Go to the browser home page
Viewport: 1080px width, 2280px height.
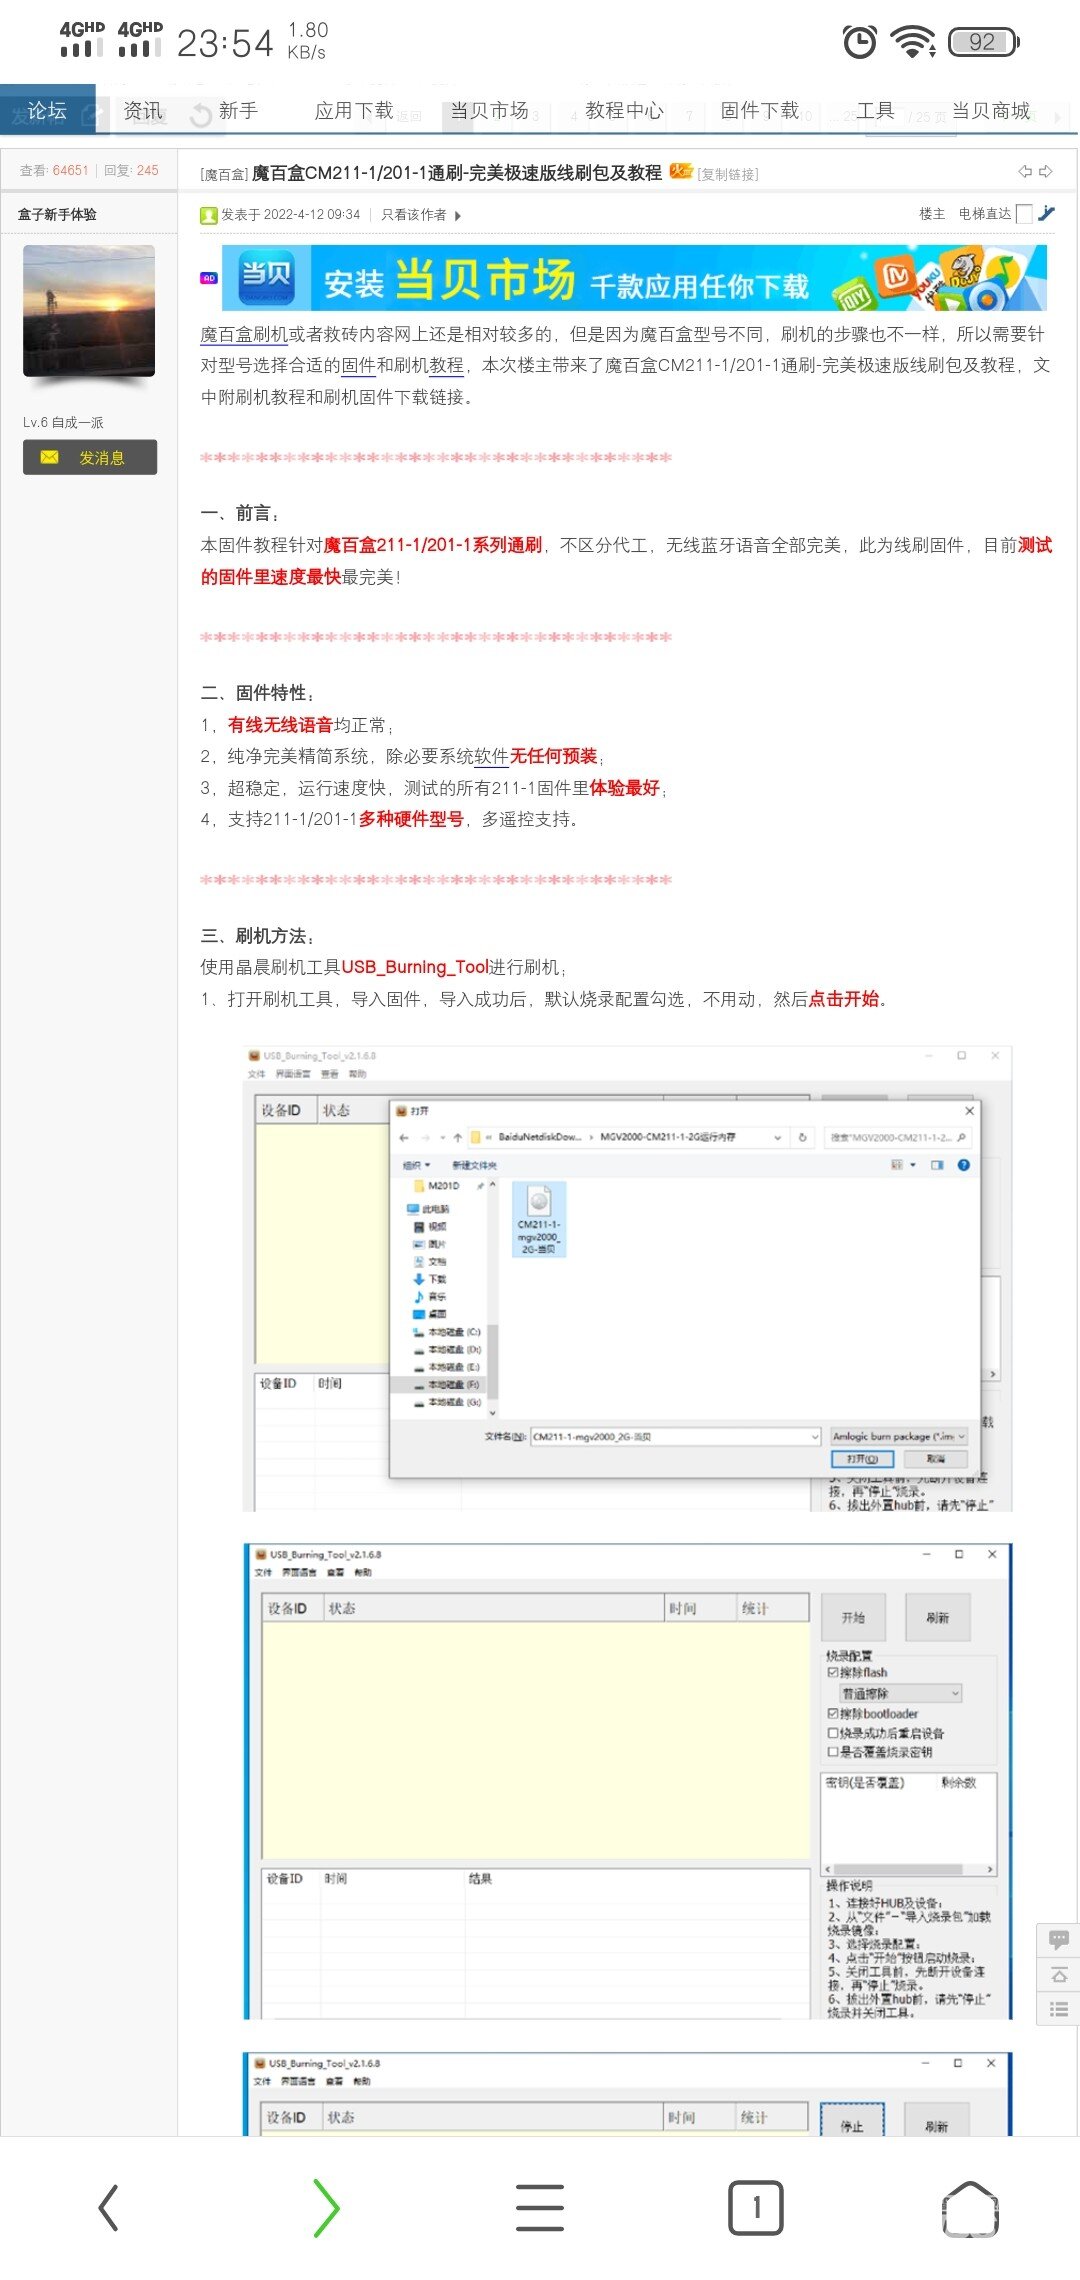click(970, 2207)
